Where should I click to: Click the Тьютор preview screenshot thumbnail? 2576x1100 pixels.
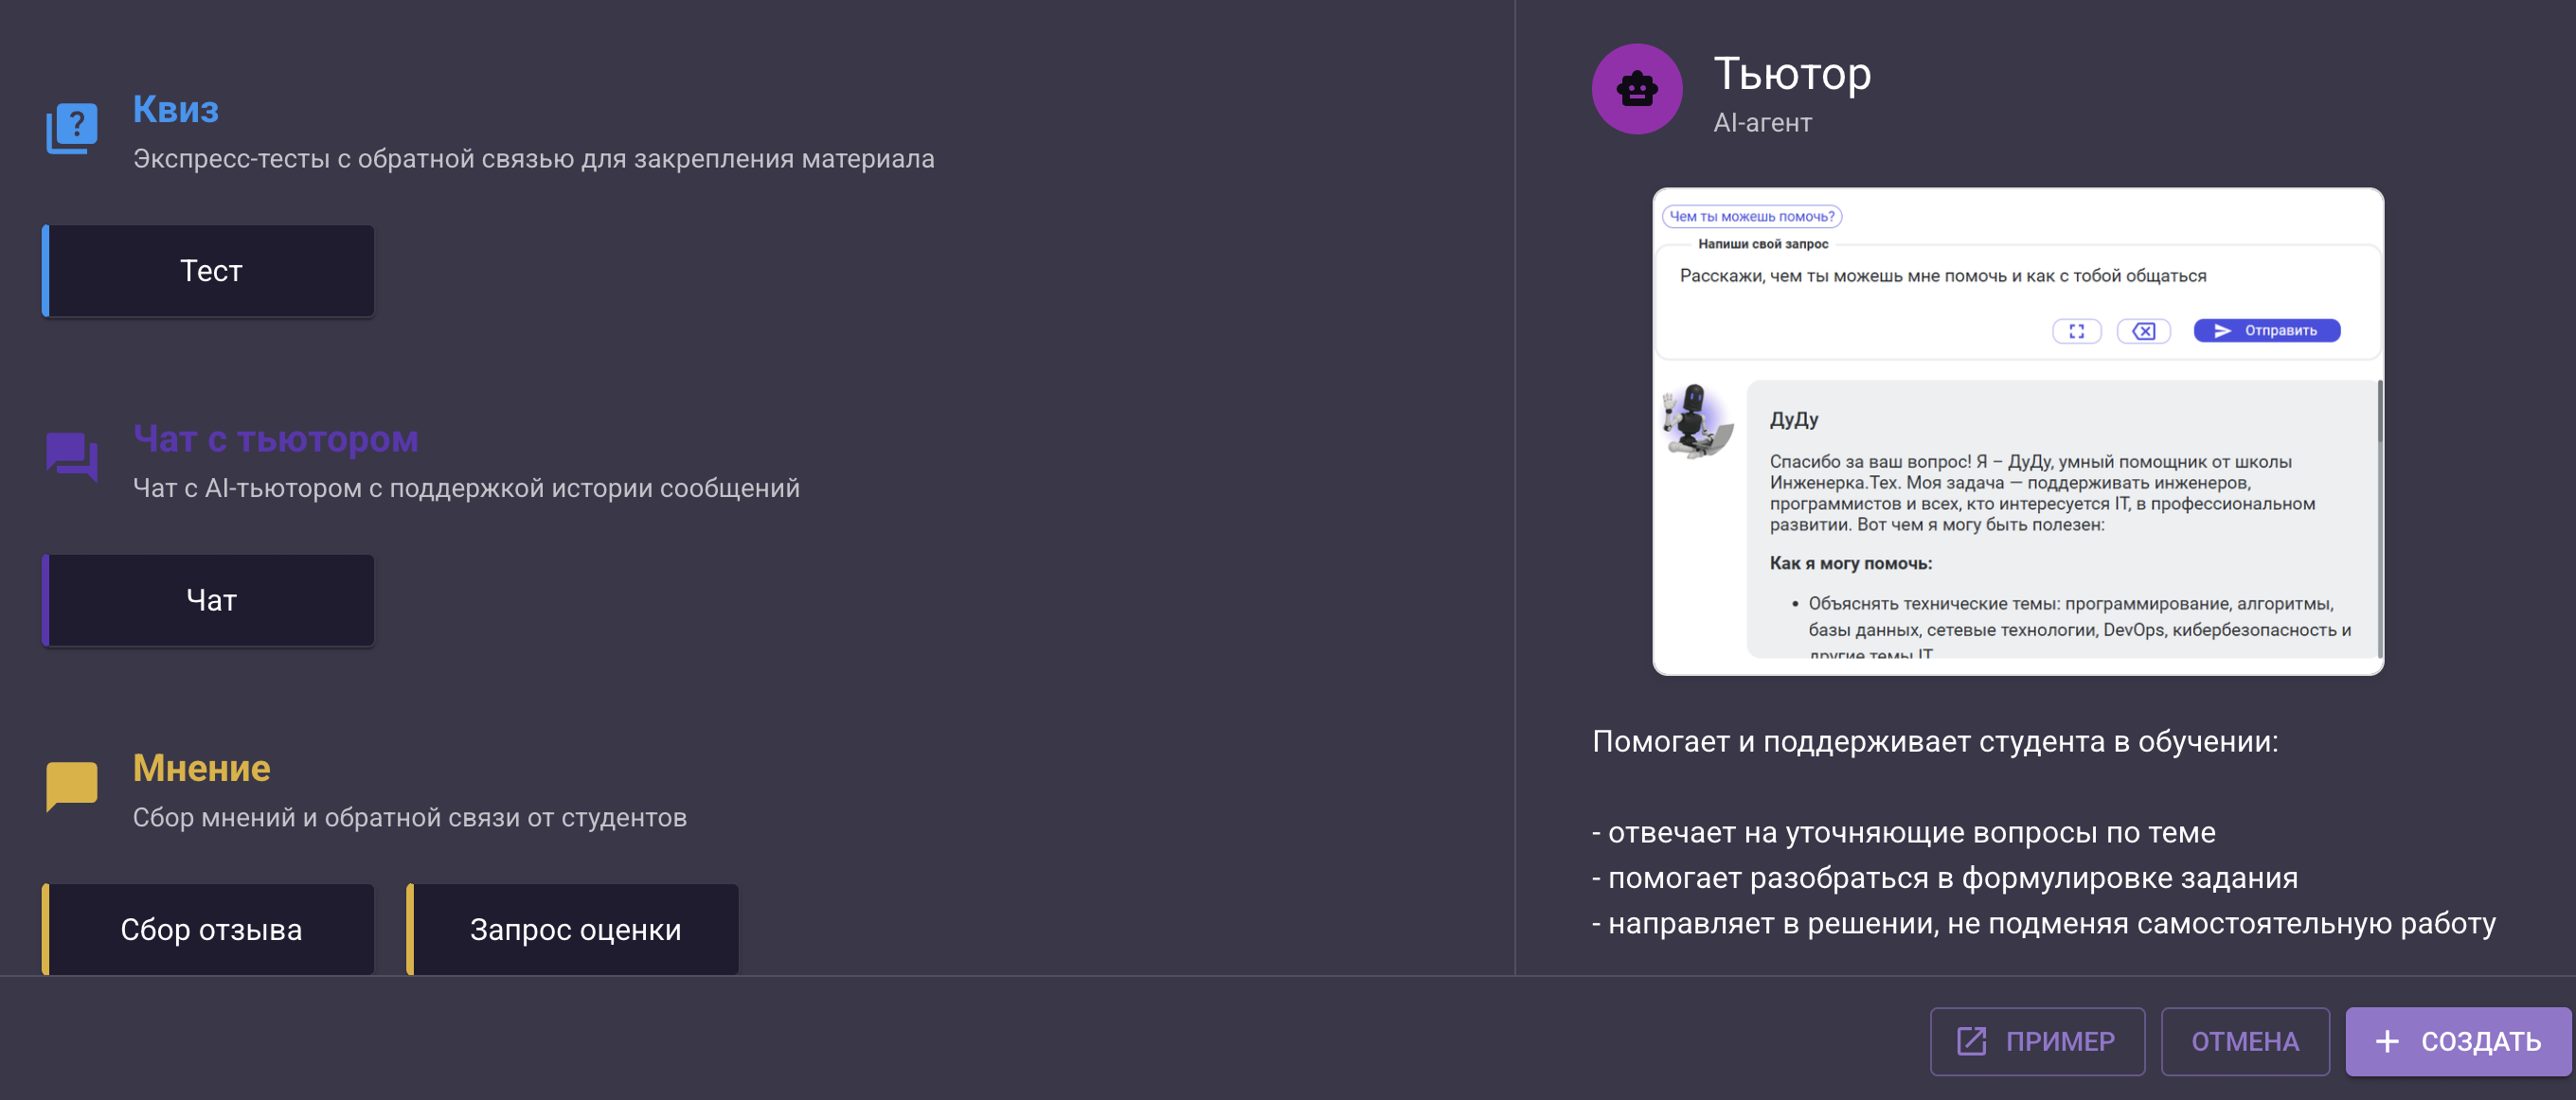tap(2018, 431)
